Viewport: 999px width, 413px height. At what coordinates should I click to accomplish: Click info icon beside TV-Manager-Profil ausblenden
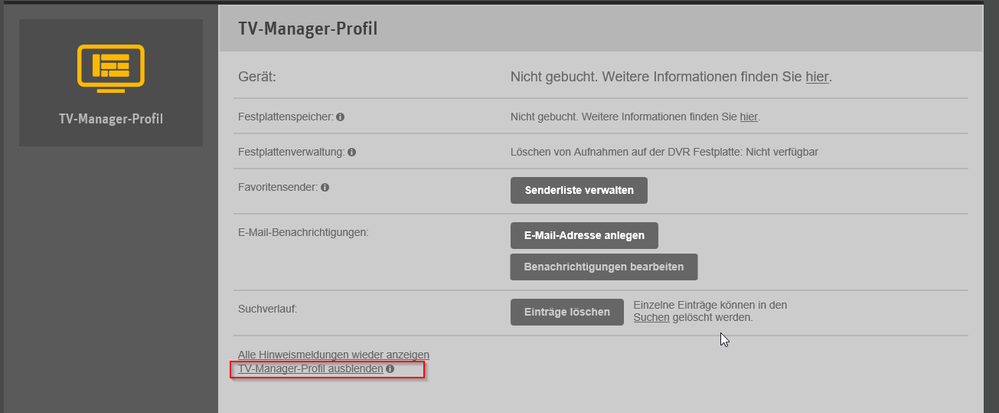(x=390, y=369)
